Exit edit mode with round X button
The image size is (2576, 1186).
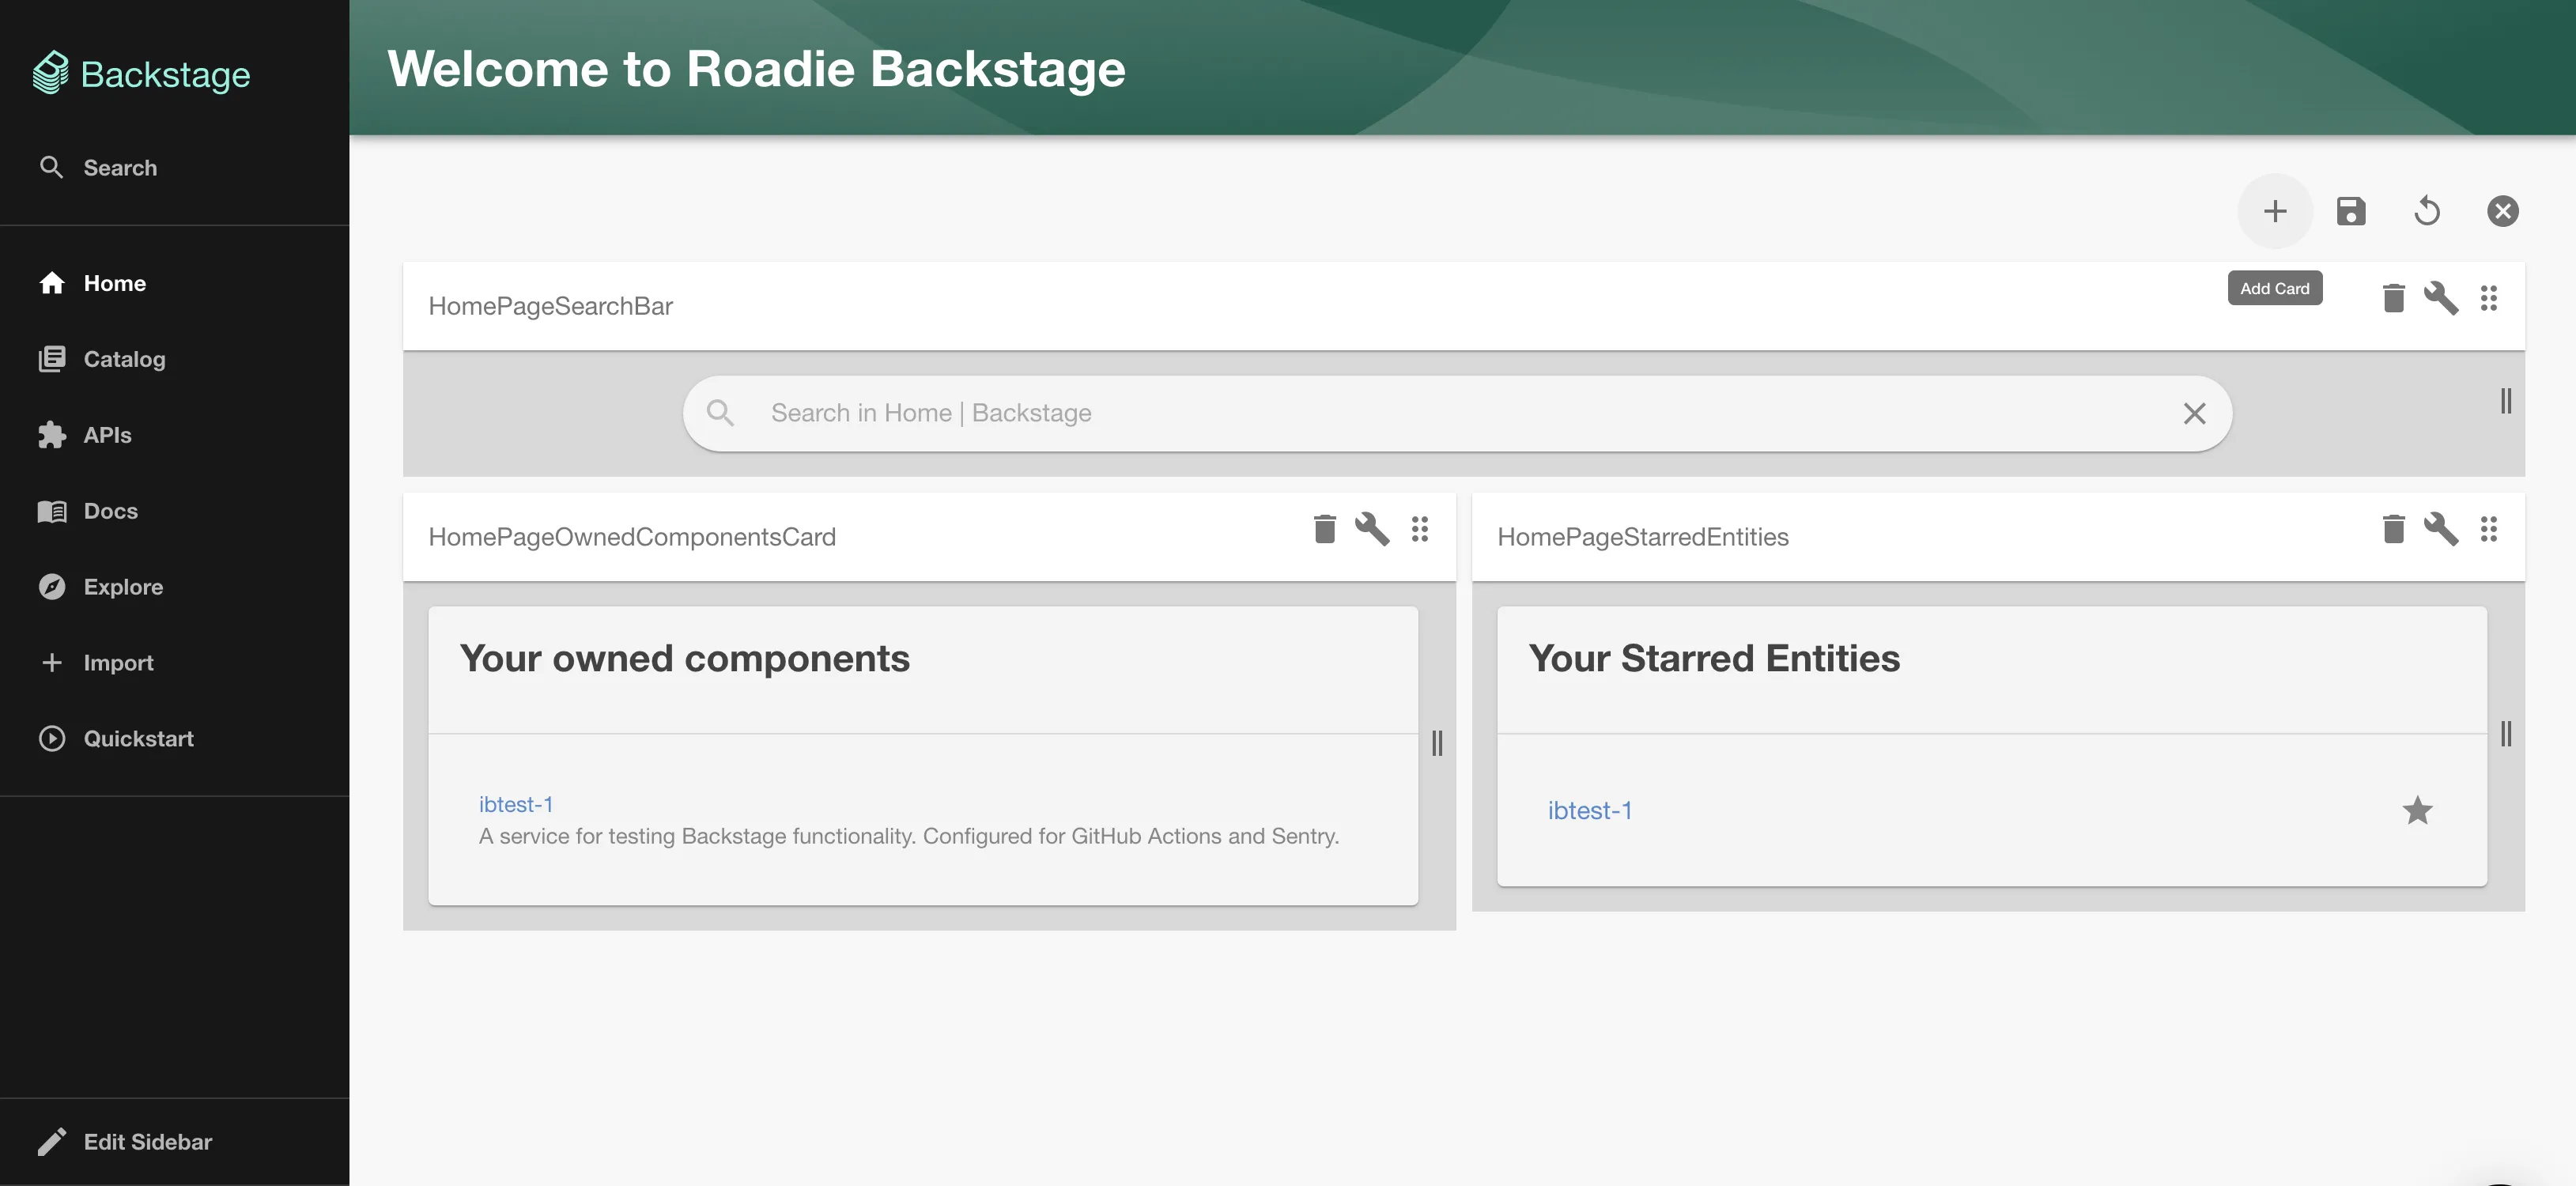2503,211
